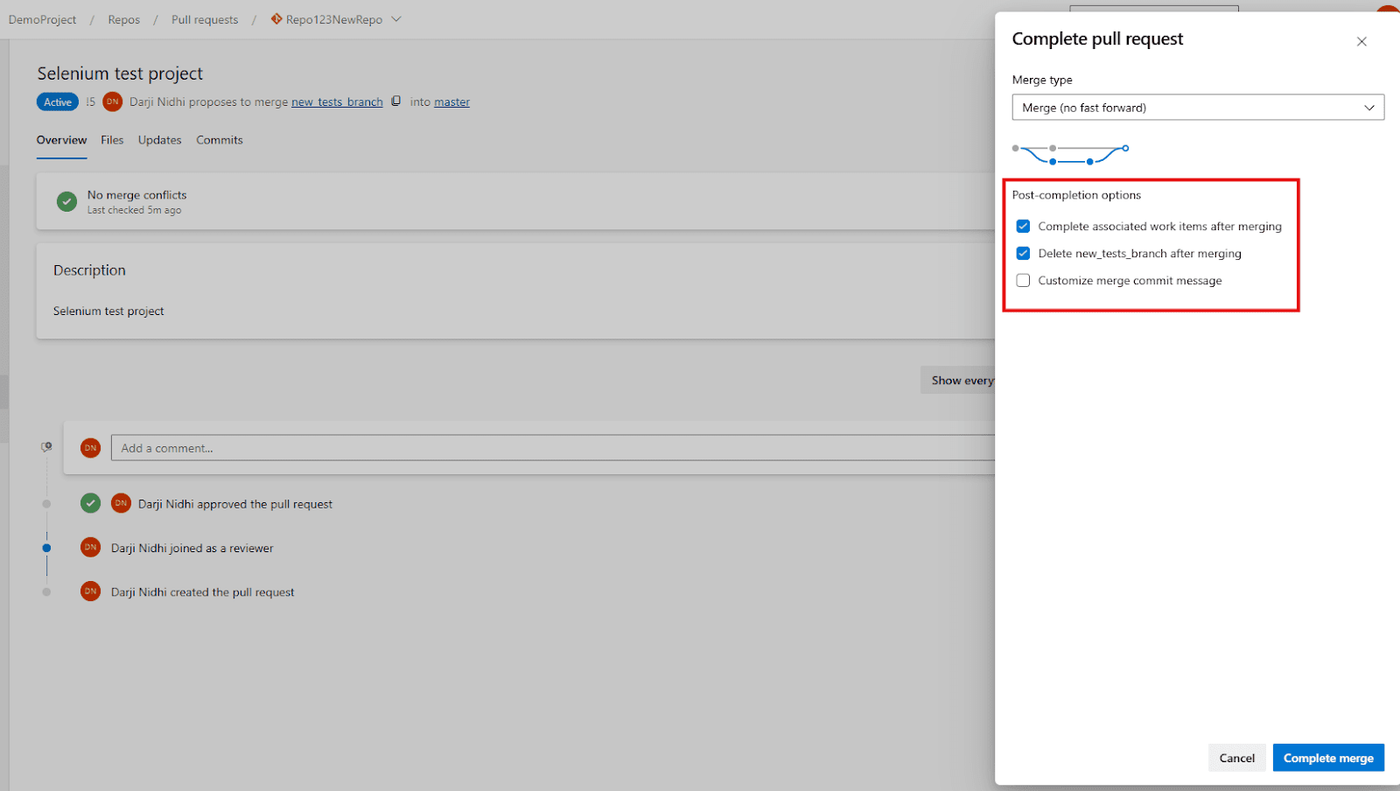Click 'Selenium test project' text under Description
1400x791 pixels.
click(x=108, y=311)
